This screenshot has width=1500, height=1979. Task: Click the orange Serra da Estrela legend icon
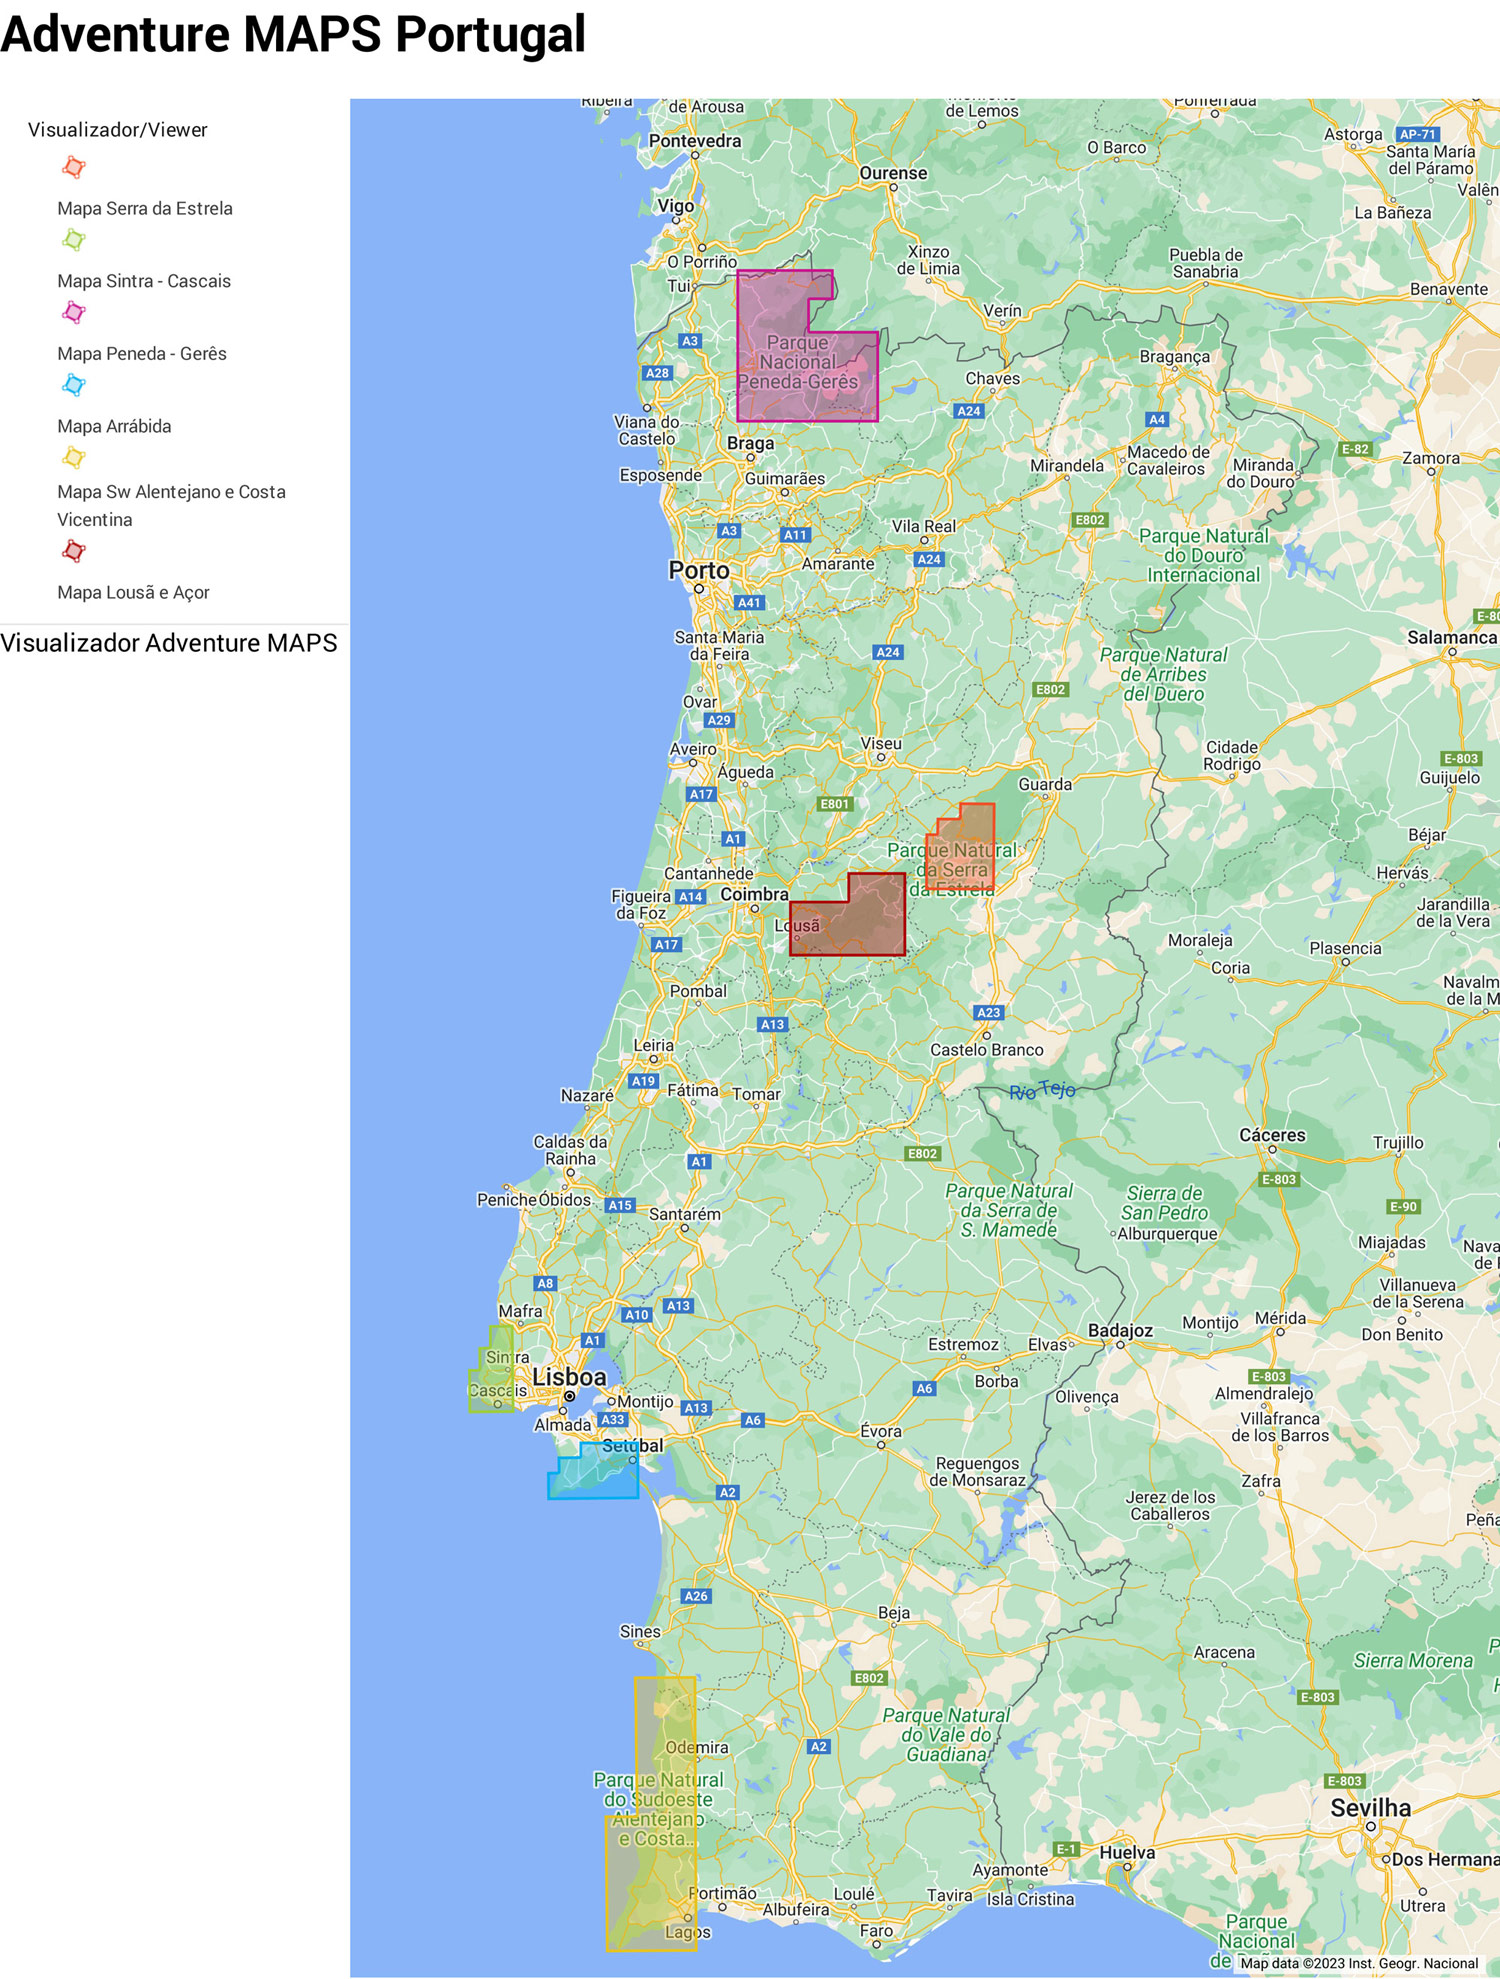[x=74, y=167]
